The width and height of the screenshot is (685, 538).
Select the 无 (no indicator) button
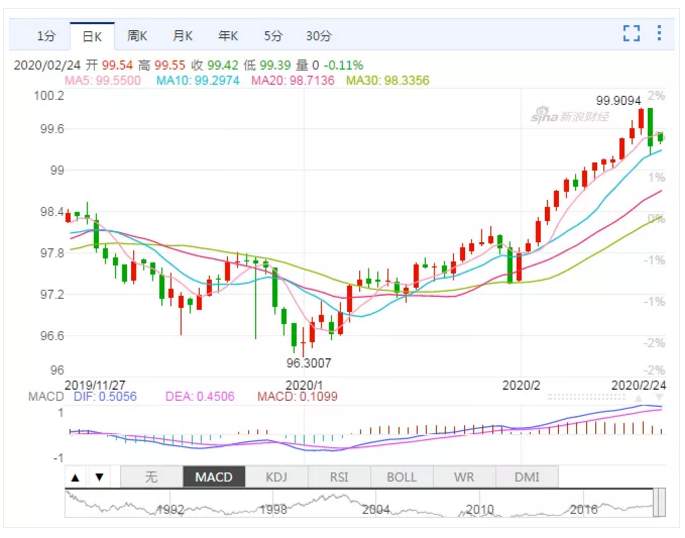[152, 477]
